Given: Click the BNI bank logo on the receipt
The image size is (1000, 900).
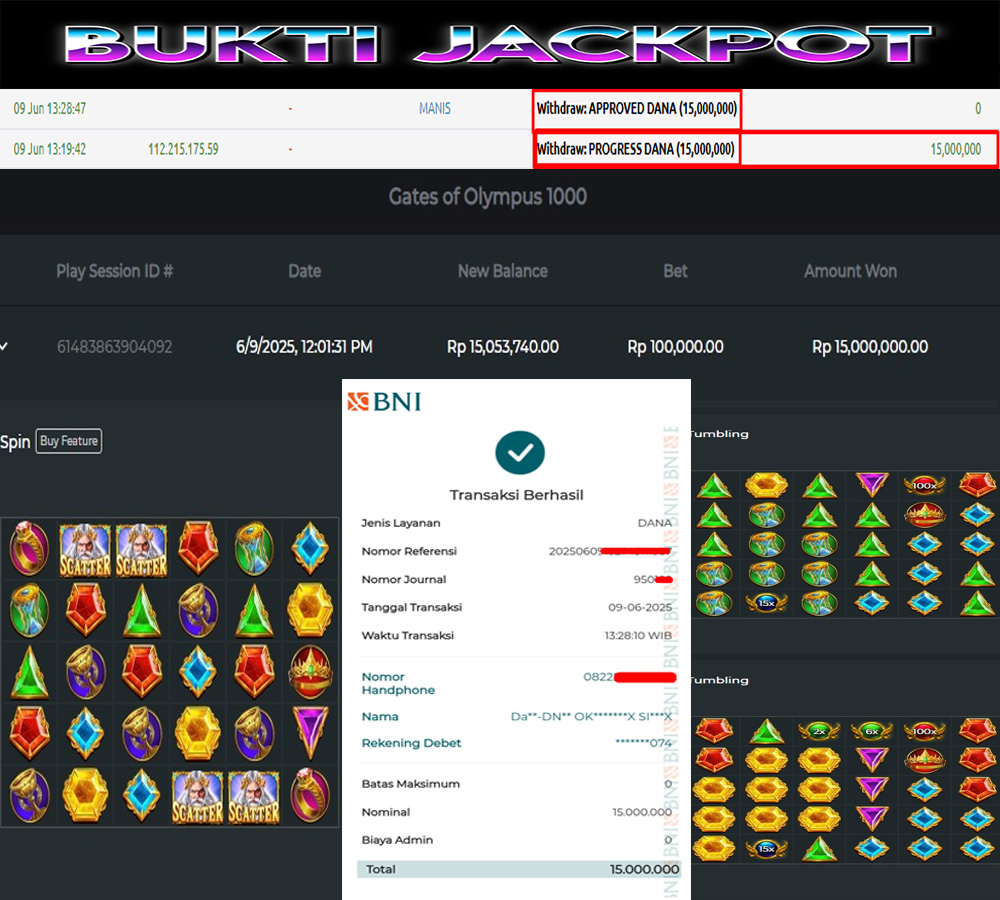Looking at the screenshot, I should point(385,402).
